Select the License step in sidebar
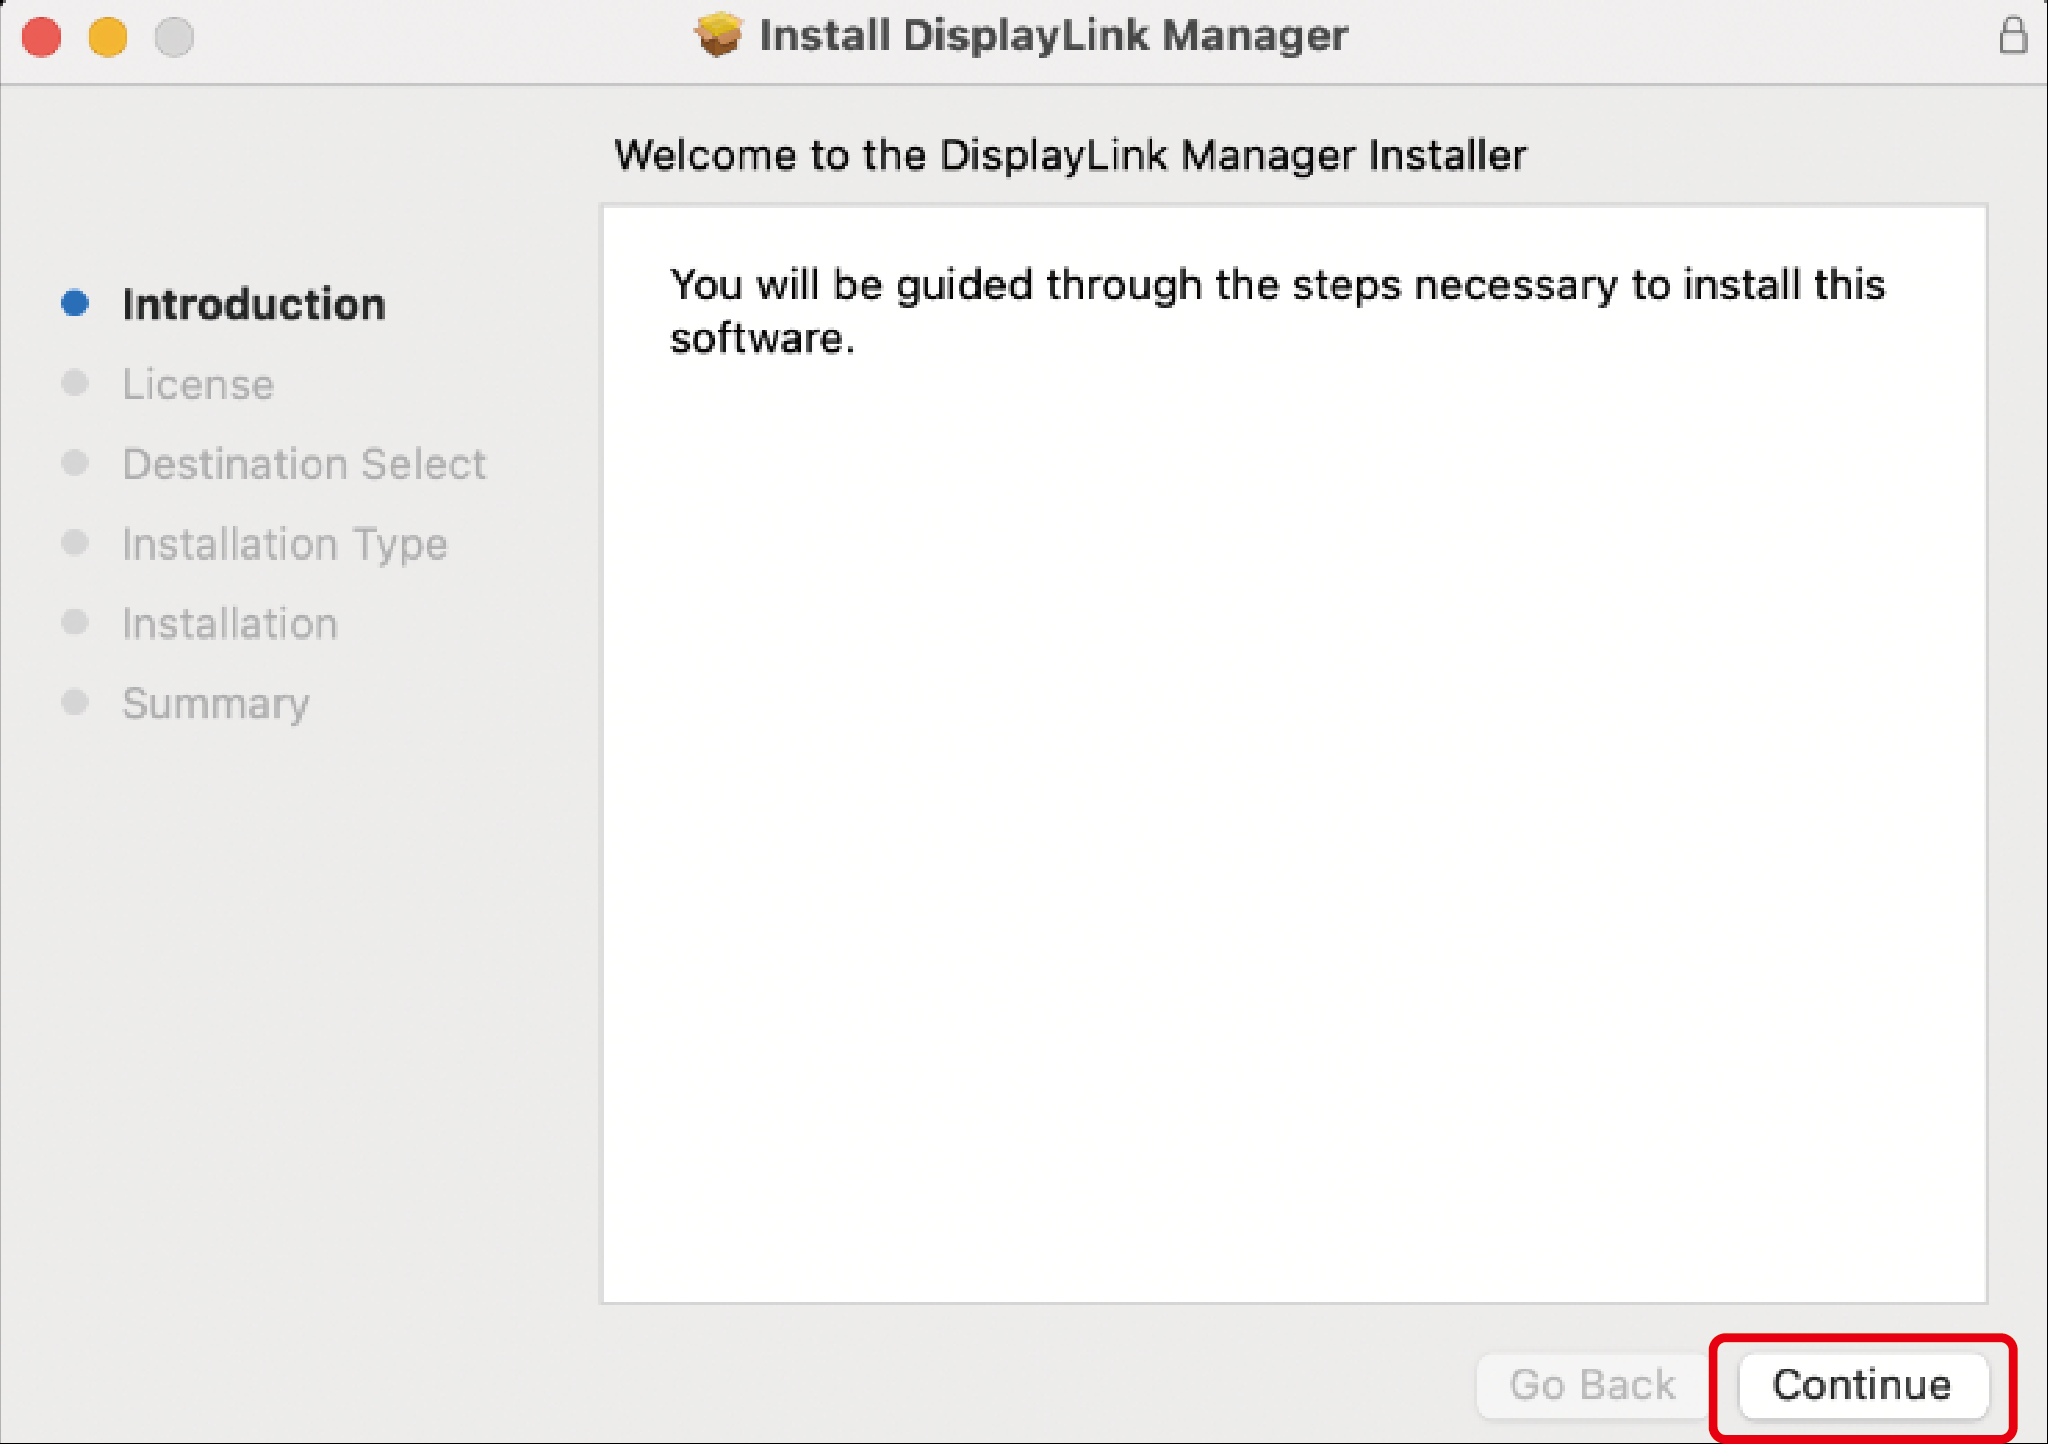 coord(198,385)
